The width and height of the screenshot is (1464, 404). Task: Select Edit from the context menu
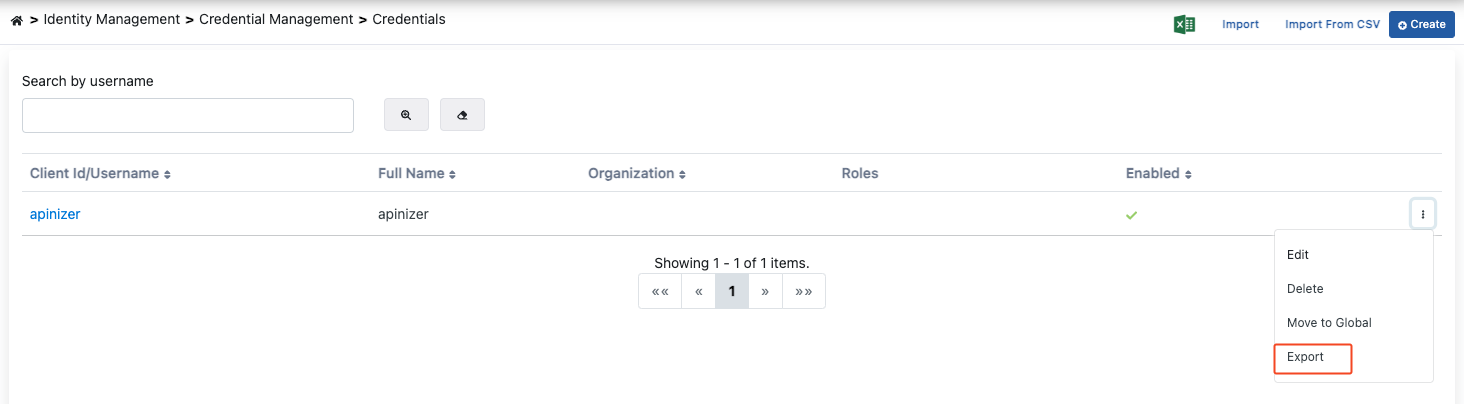1298,255
